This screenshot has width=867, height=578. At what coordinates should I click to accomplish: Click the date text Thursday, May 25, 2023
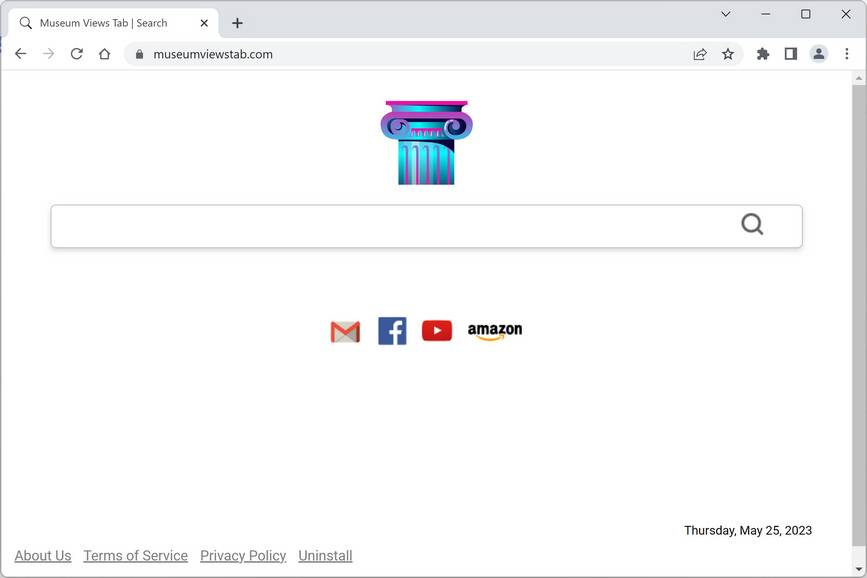[748, 530]
